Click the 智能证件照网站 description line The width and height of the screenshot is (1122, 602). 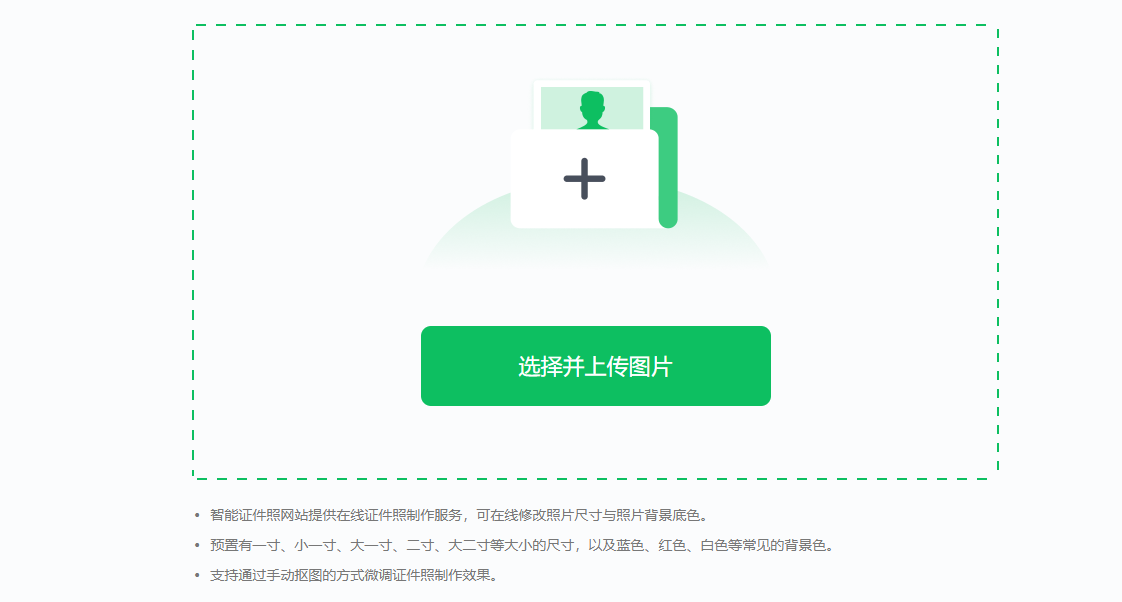(459, 515)
